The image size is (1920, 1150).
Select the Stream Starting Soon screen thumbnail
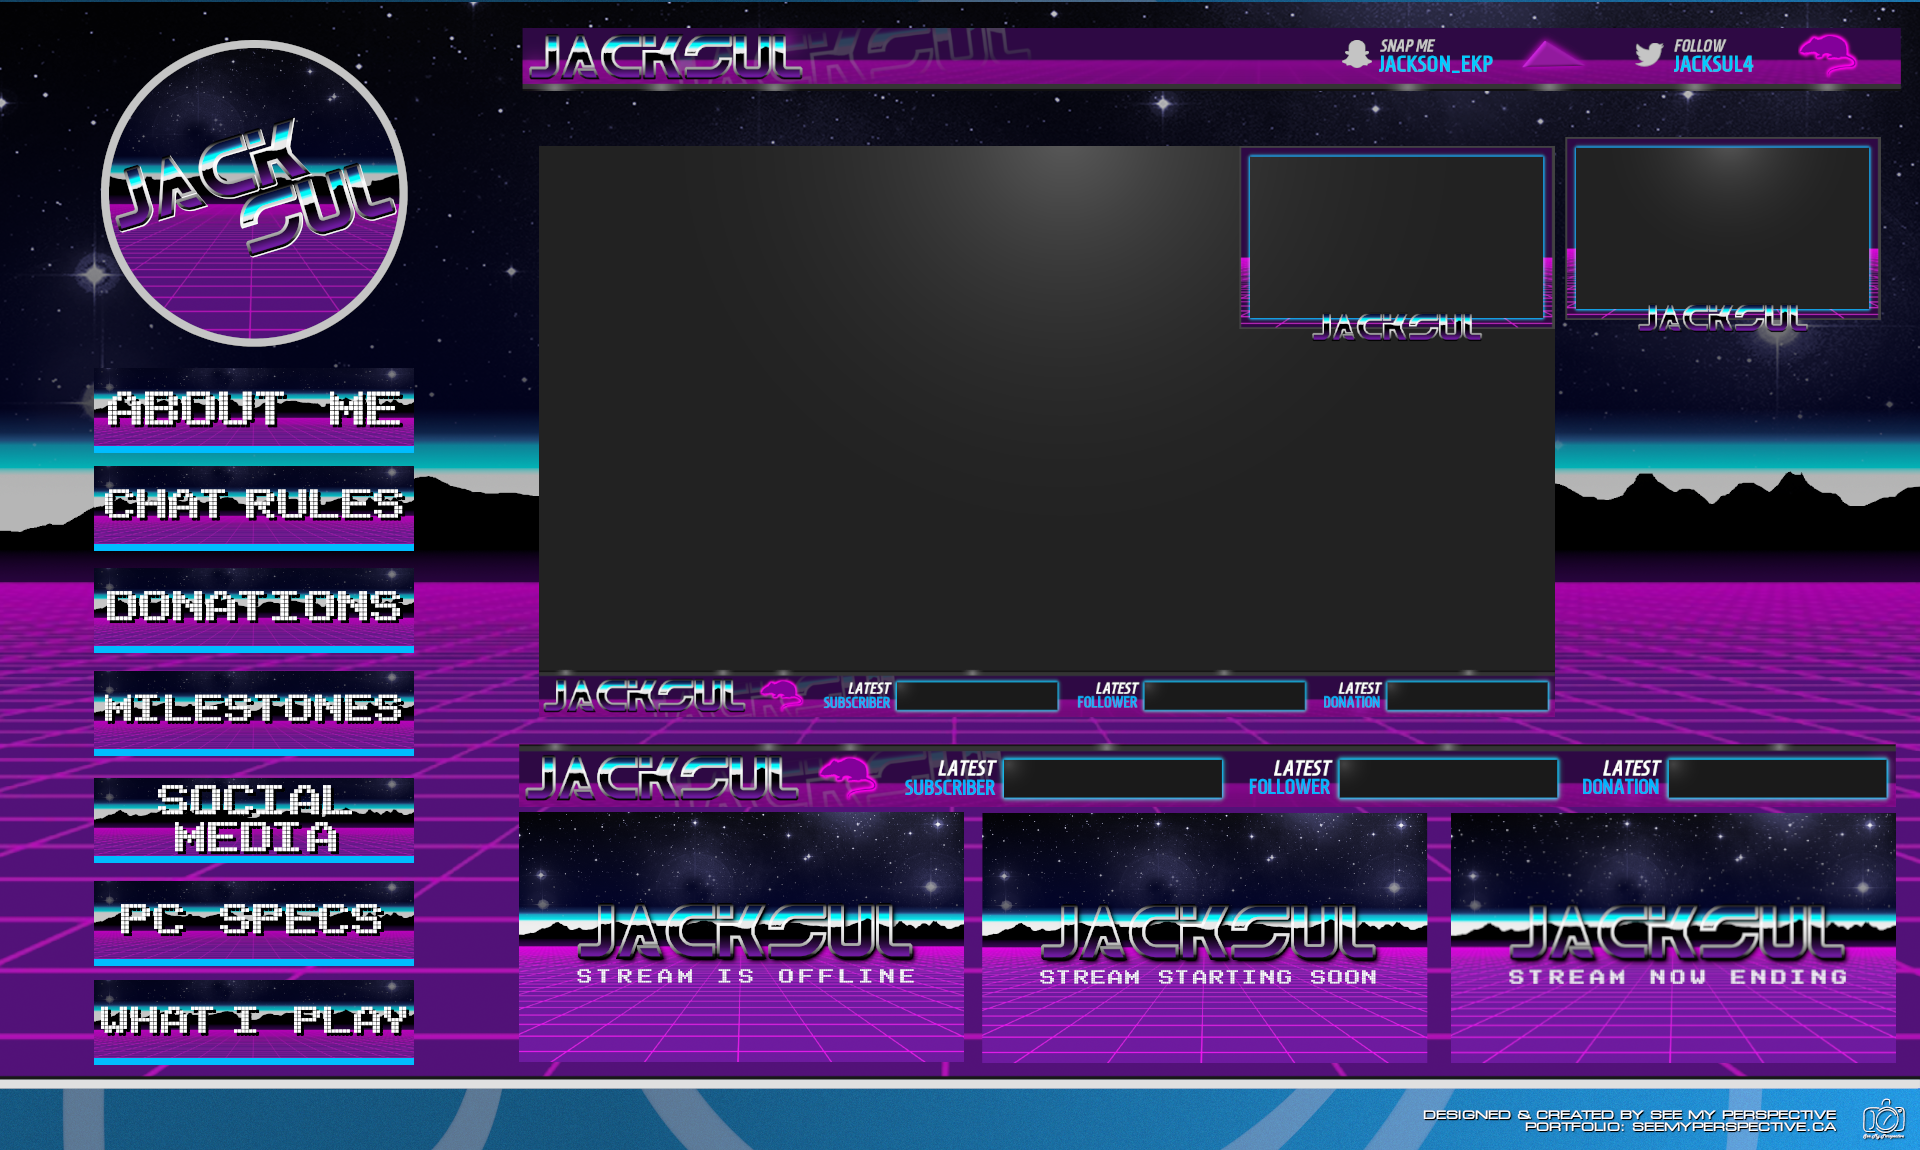click(x=1204, y=937)
